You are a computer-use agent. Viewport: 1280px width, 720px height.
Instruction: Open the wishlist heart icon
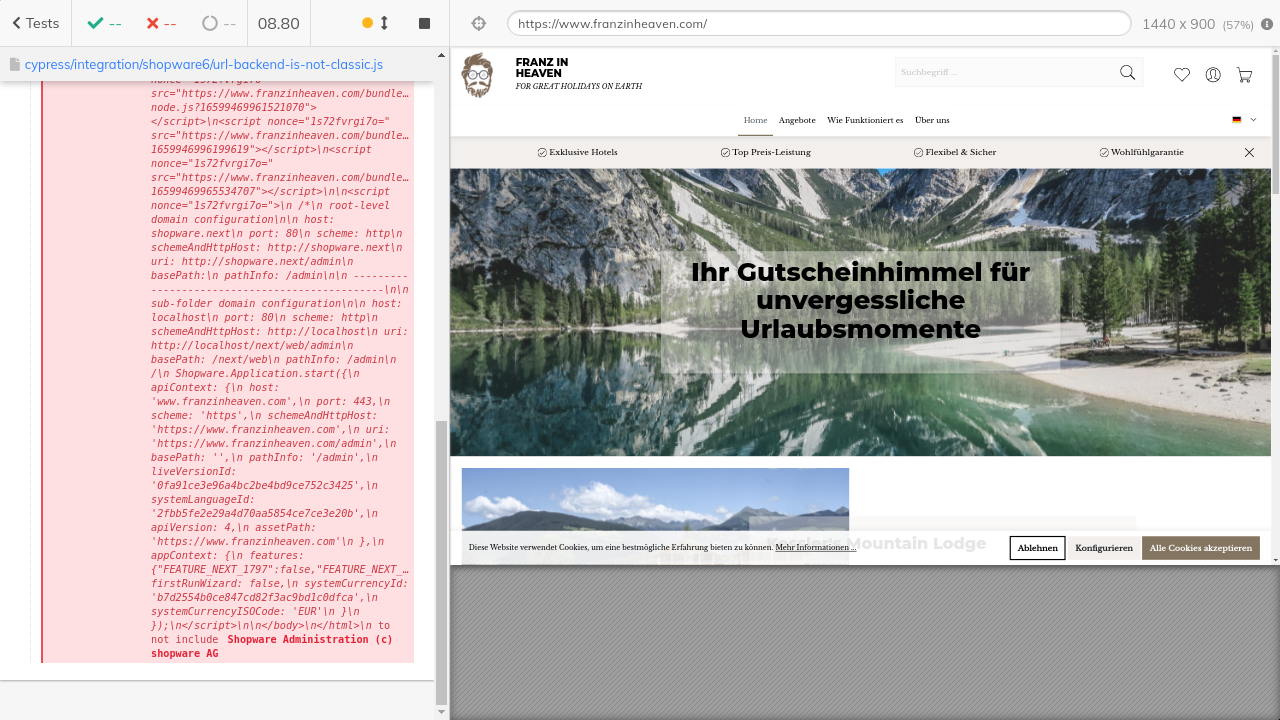click(x=1182, y=74)
